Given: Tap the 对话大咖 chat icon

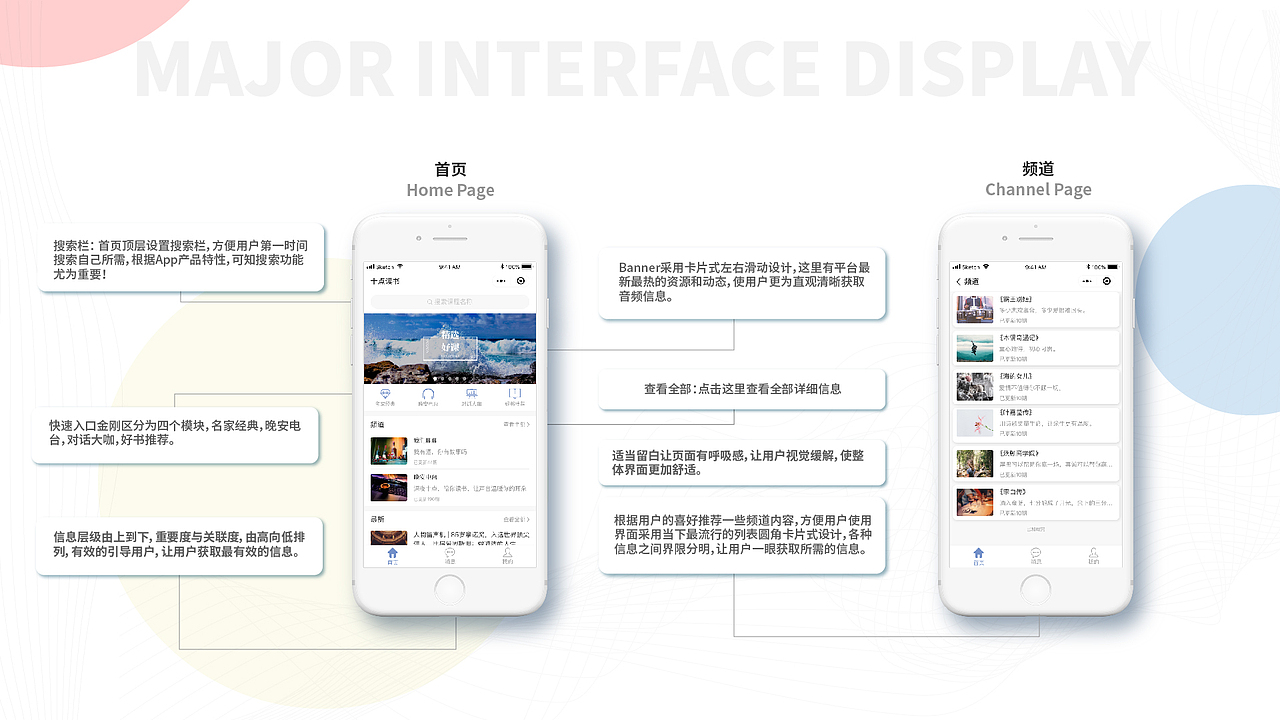Looking at the screenshot, I should coord(473,393).
